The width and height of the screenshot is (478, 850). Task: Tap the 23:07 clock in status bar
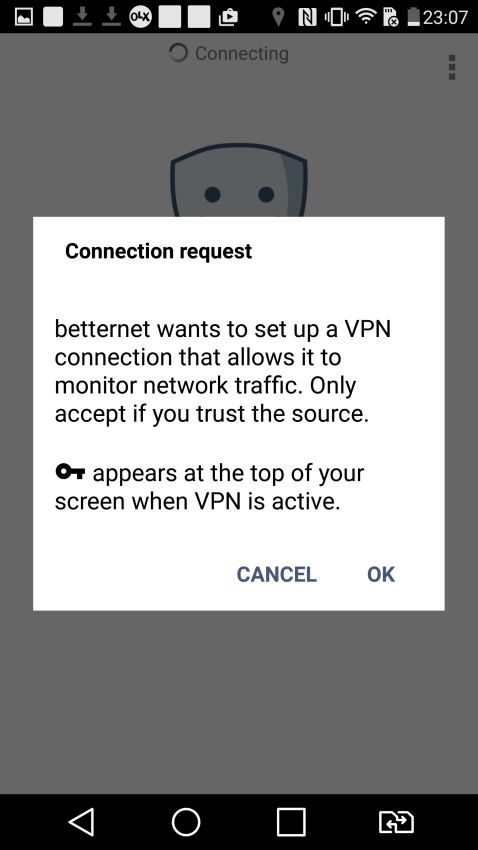tap(445, 17)
